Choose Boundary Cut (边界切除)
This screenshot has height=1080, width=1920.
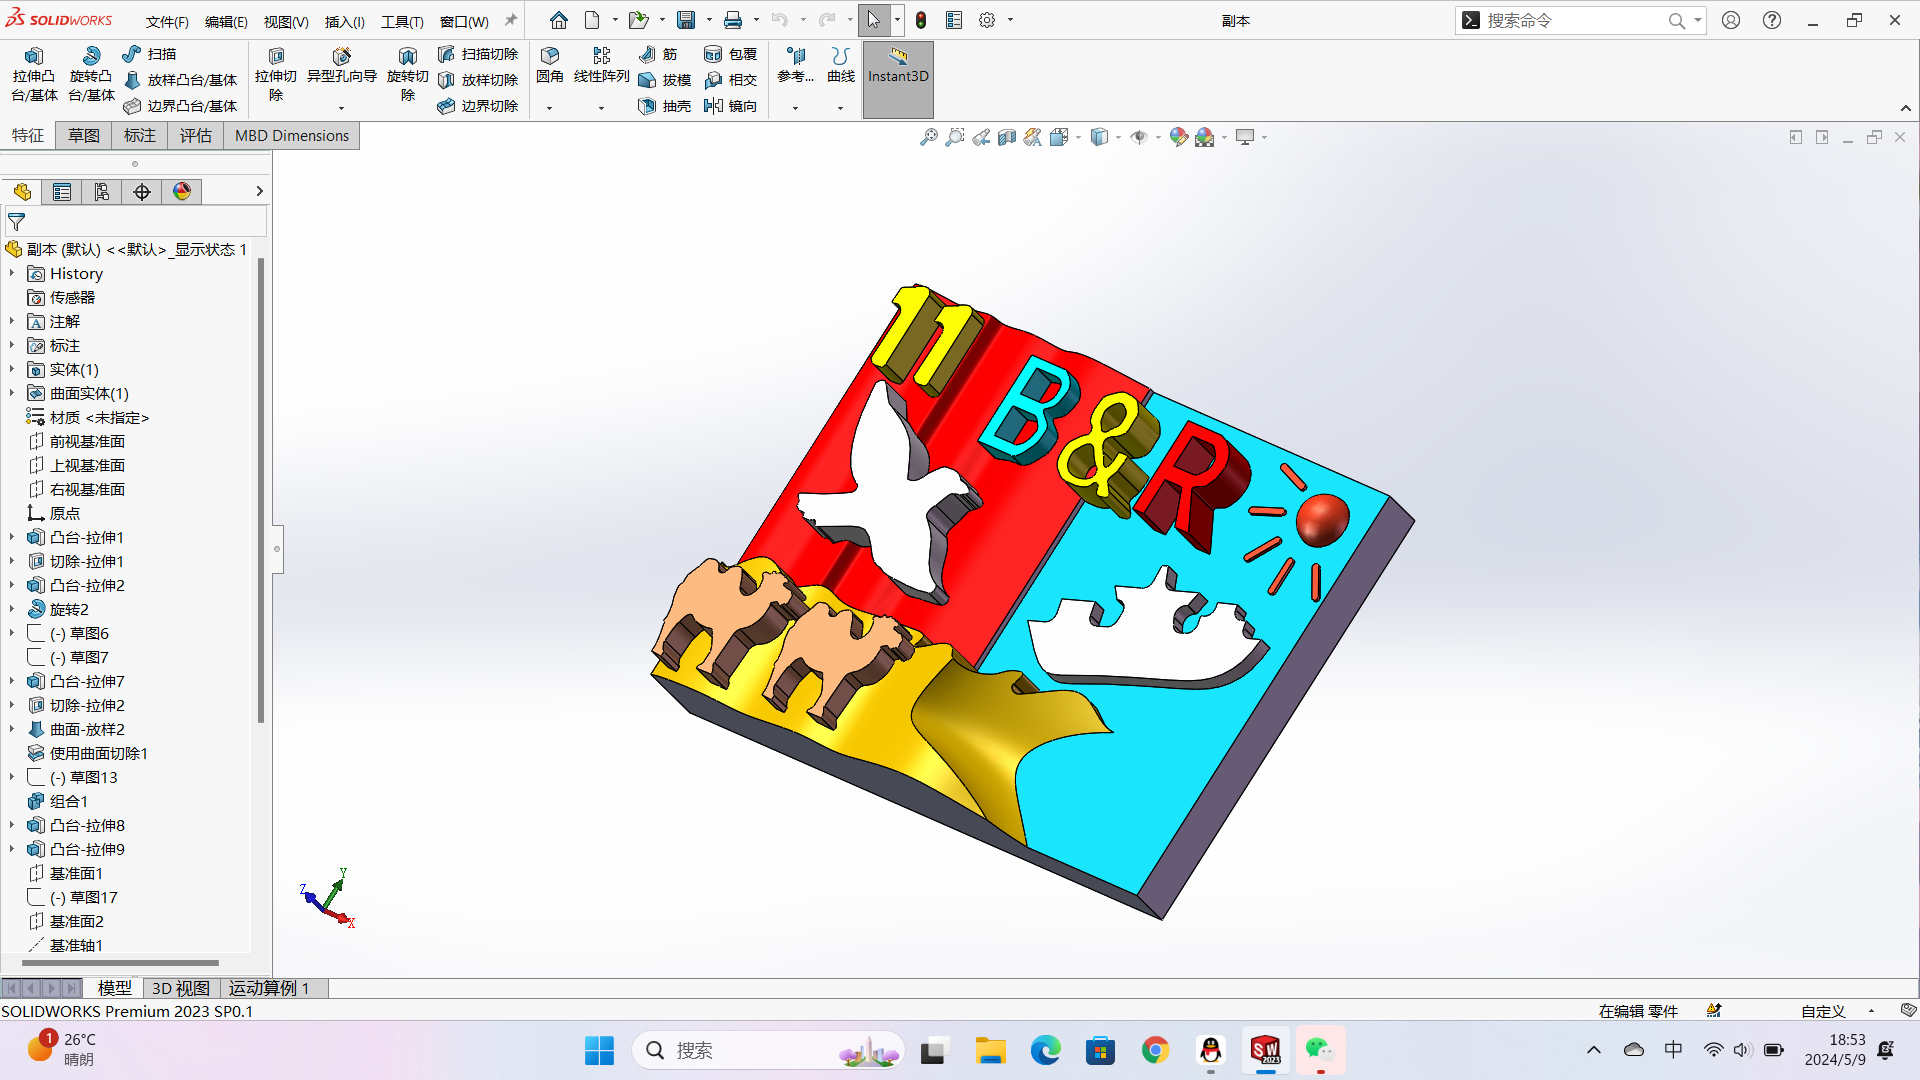478,106
